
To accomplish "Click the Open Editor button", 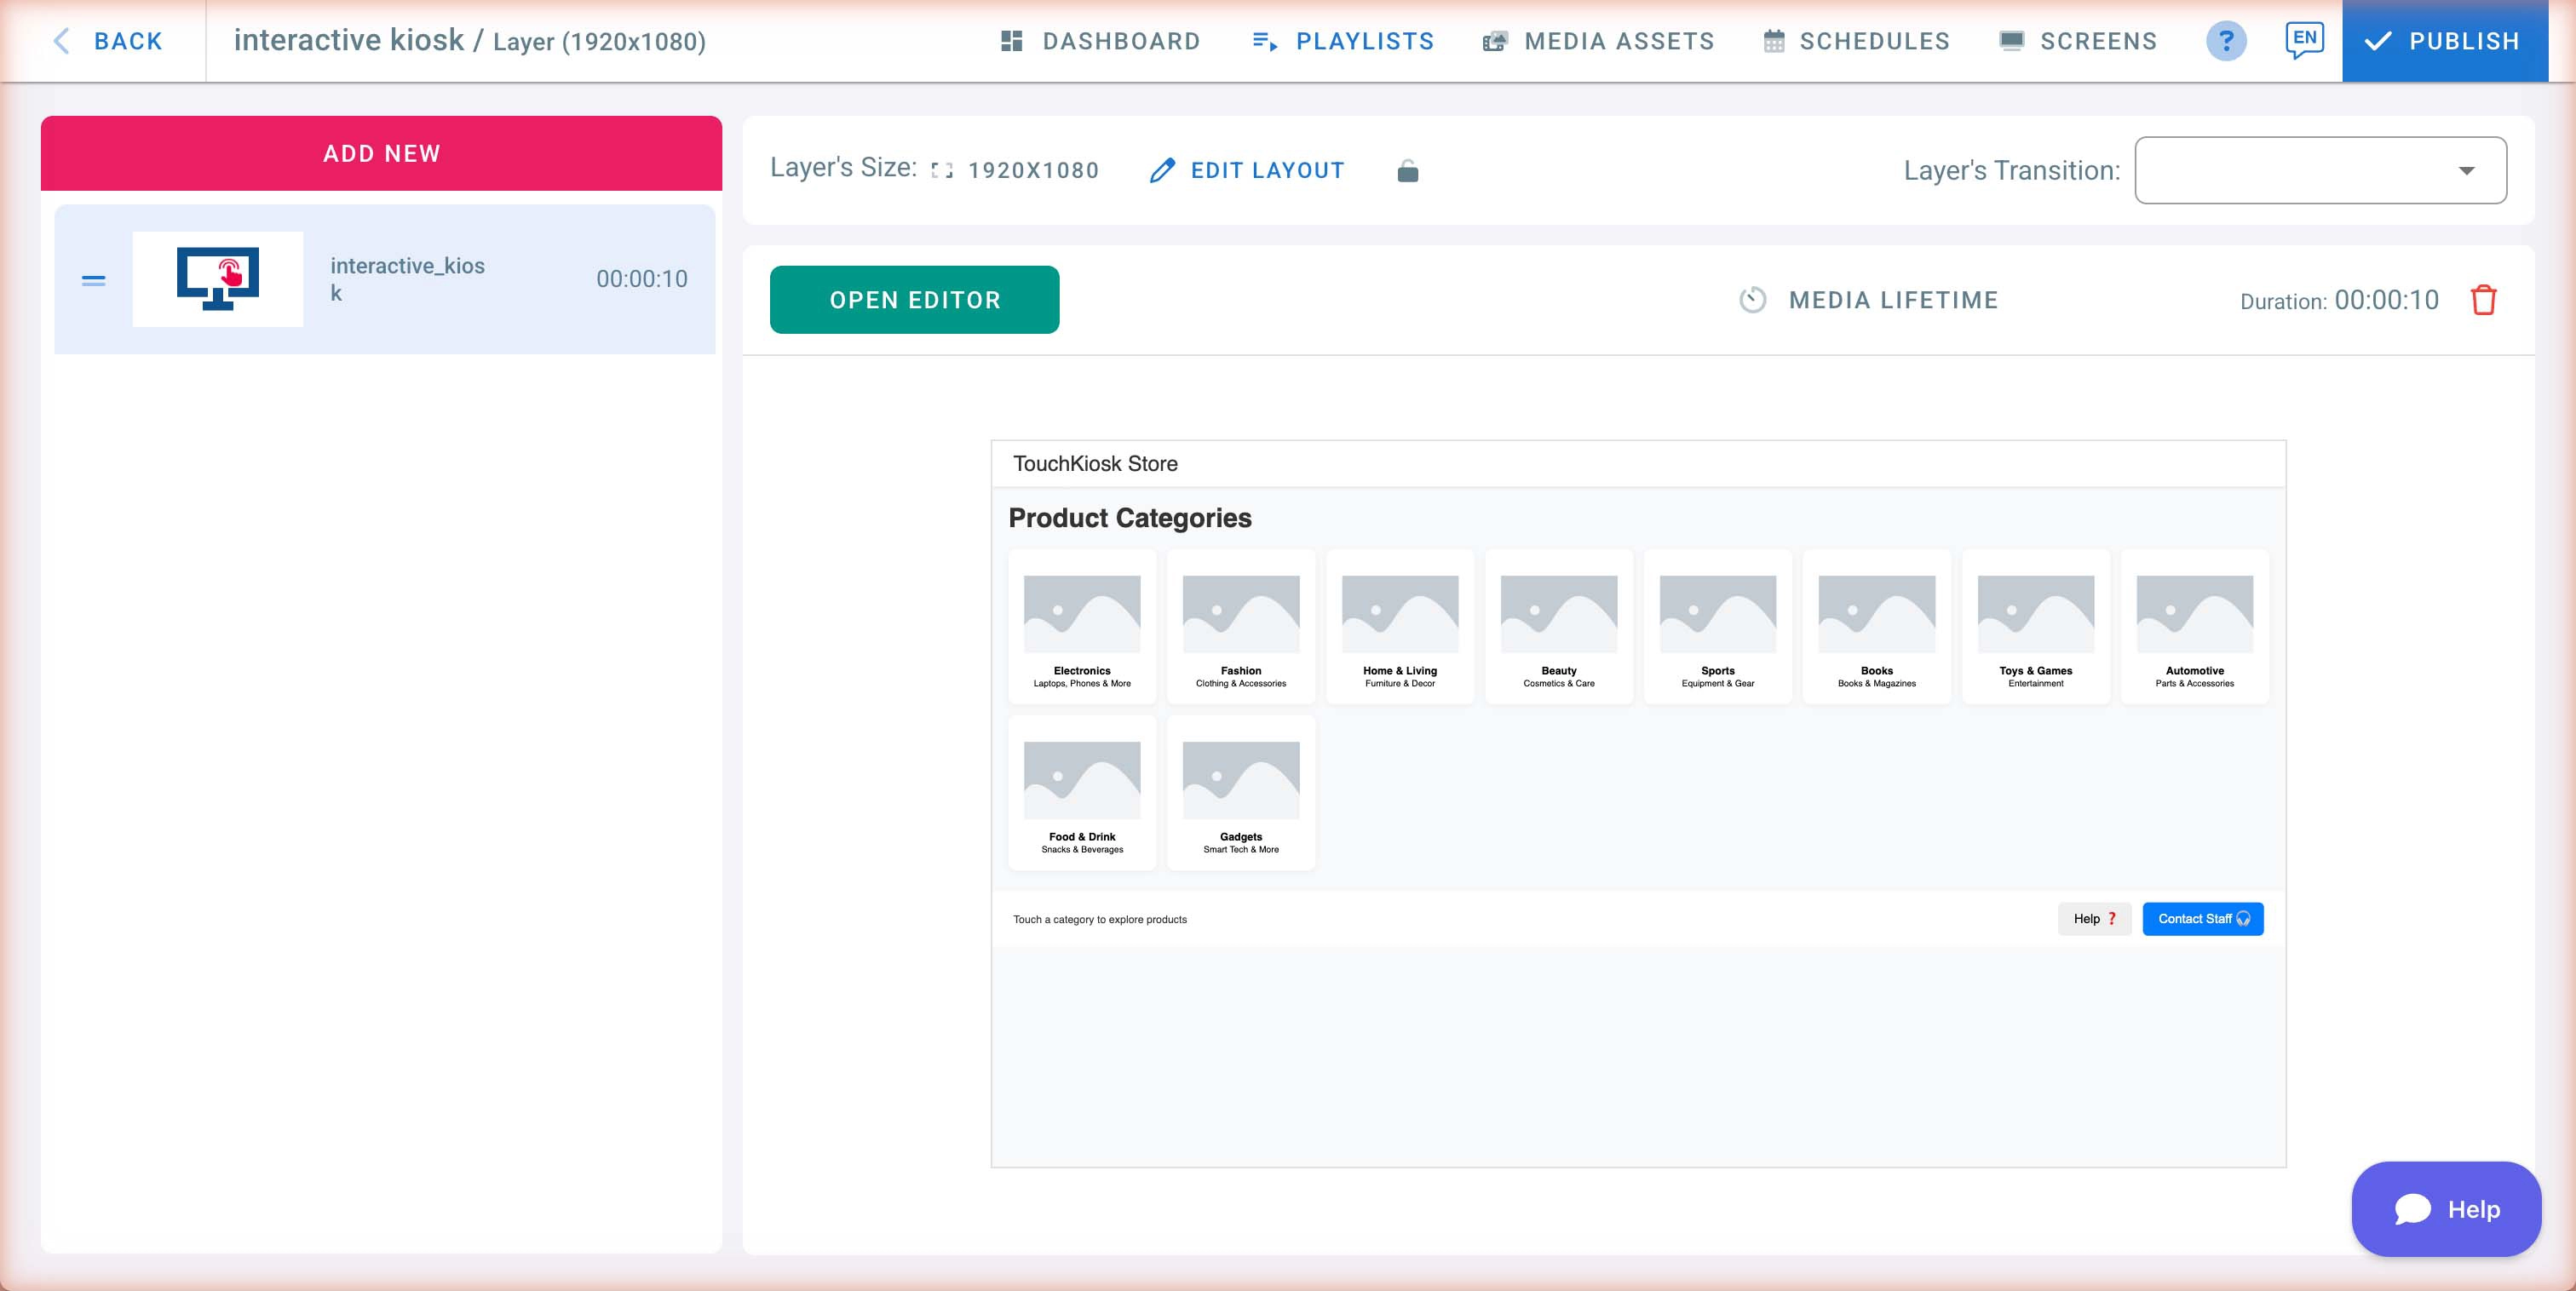I will pyautogui.click(x=914, y=299).
